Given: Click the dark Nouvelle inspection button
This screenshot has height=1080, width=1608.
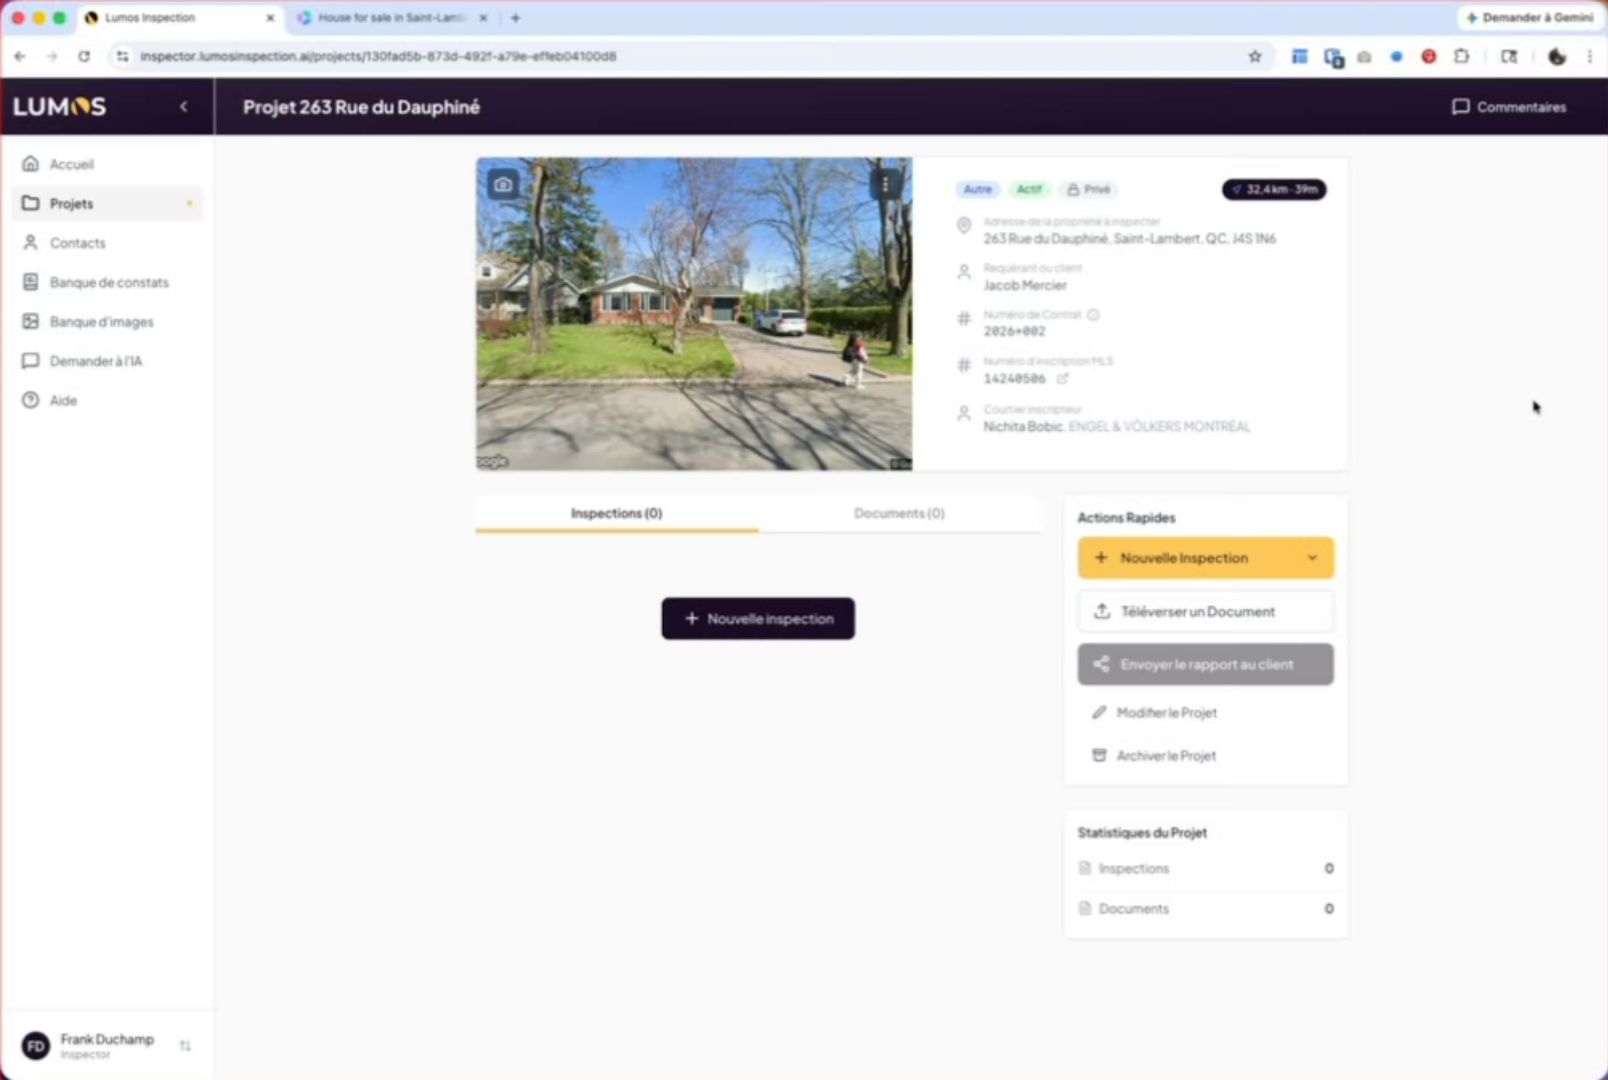Looking at the screenshot, I should pyautogui.click(x=758, y=619).
